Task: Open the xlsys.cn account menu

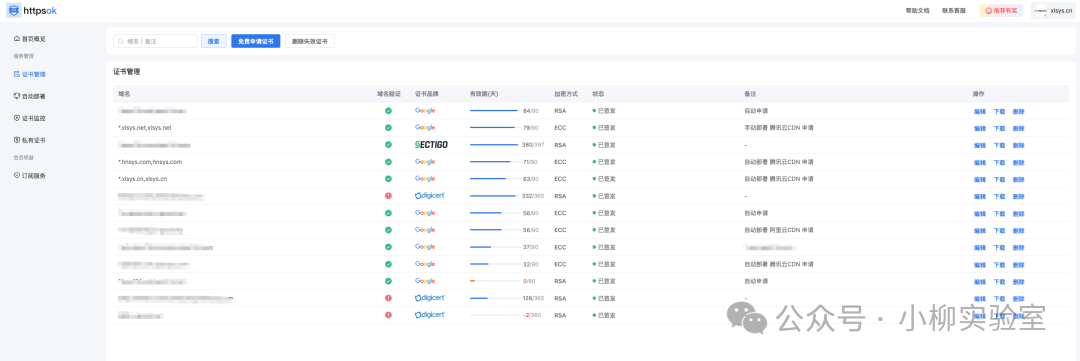Action: (x=1052, y=11)
